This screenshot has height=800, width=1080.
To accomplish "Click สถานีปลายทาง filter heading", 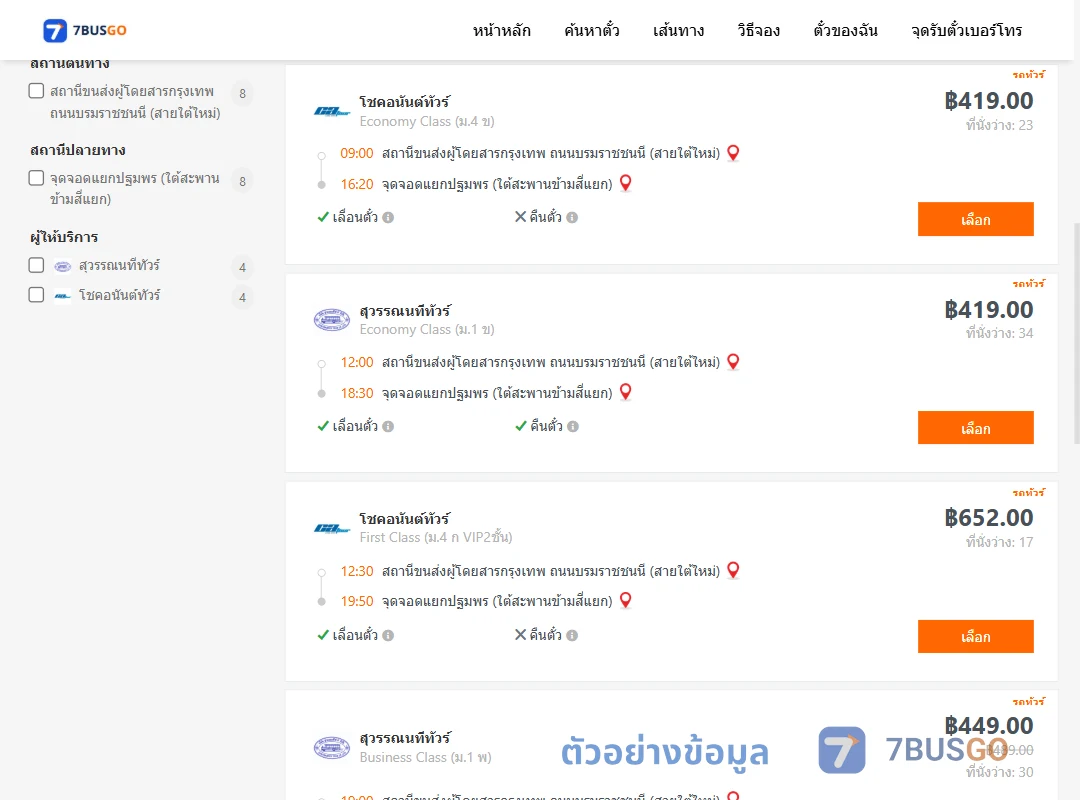I will click(x=78, y=150).
